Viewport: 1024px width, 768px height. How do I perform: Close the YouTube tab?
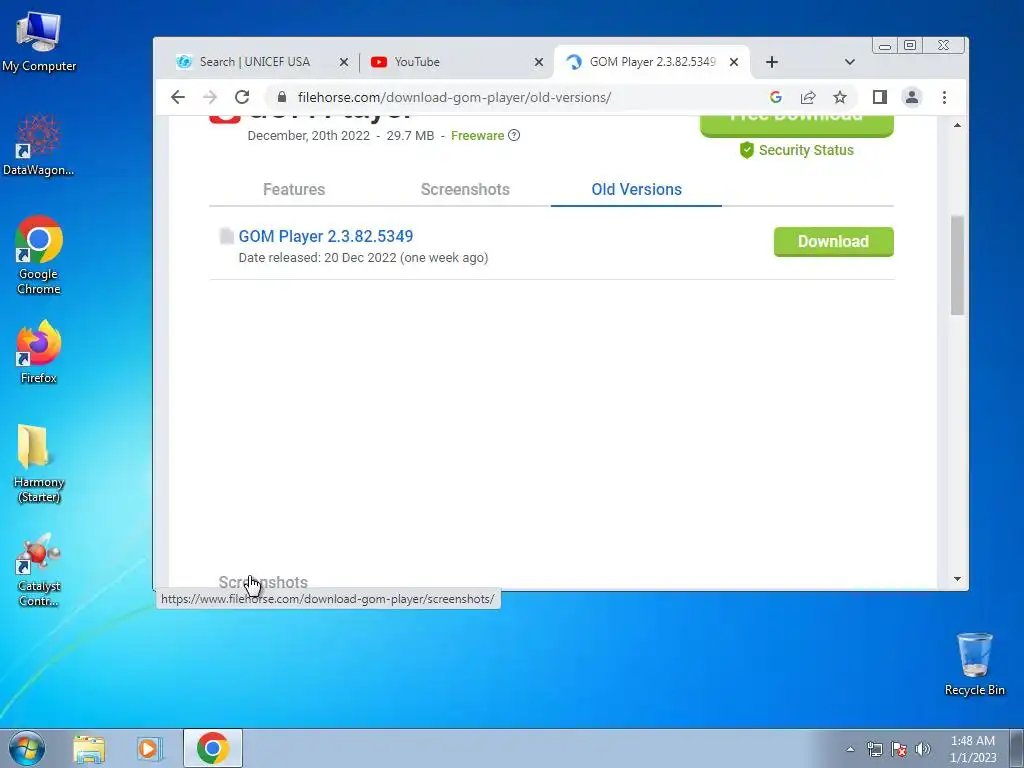point(539,62)
